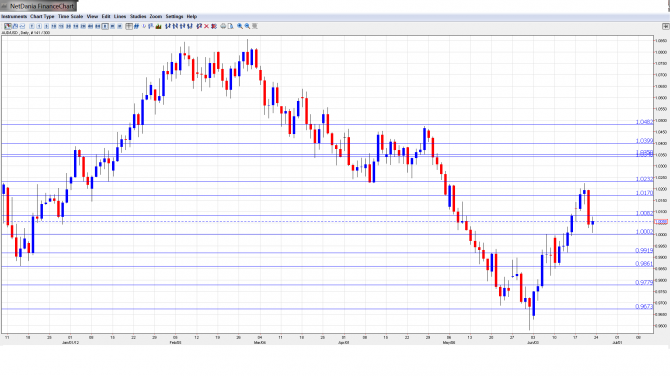Screen dimensions: 670x376
Task: Click the red X delete line icon
Action: (206, 26)
